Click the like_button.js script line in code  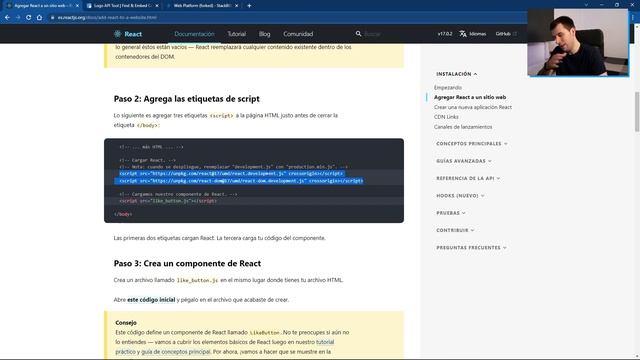coord(168,201)
